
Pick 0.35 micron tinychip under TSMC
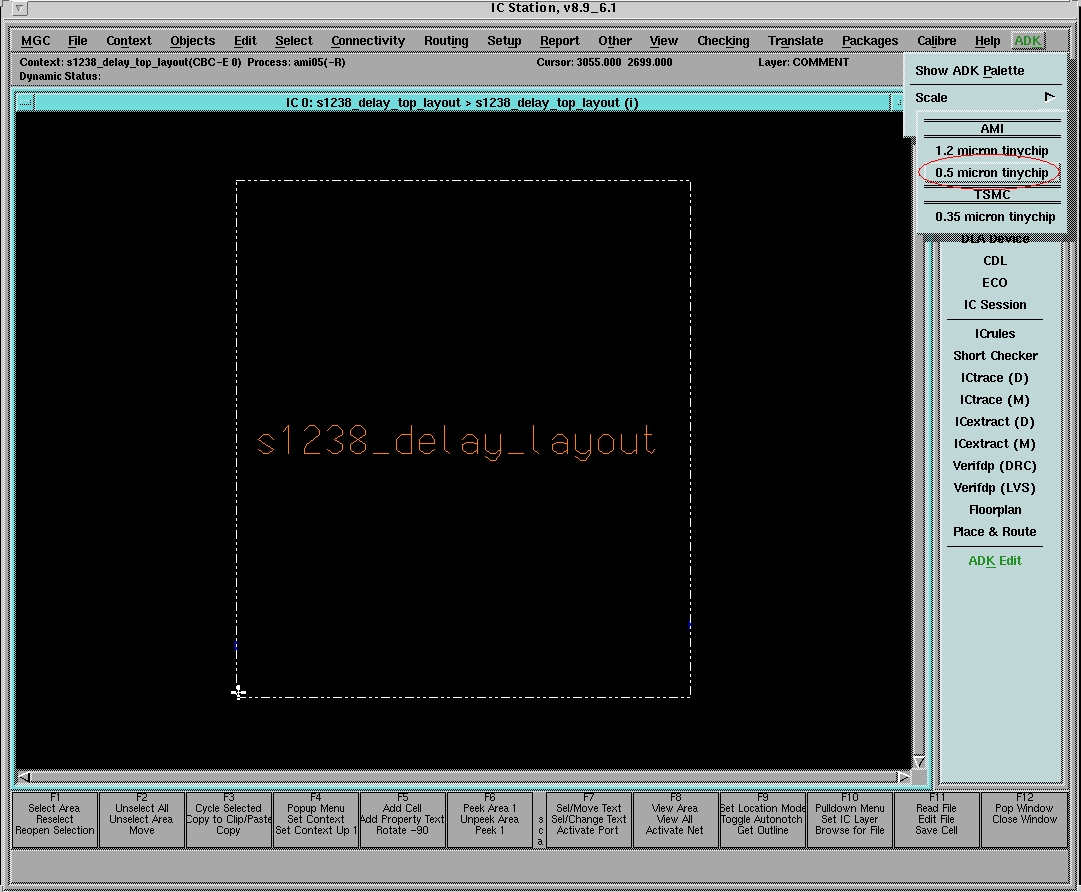click(x=994, y=217)
